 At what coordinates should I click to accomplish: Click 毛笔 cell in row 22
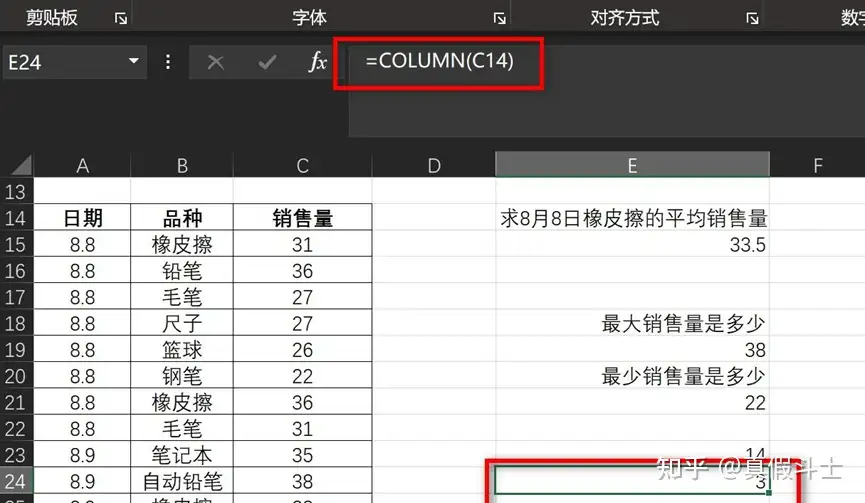[x=182, y=429]
